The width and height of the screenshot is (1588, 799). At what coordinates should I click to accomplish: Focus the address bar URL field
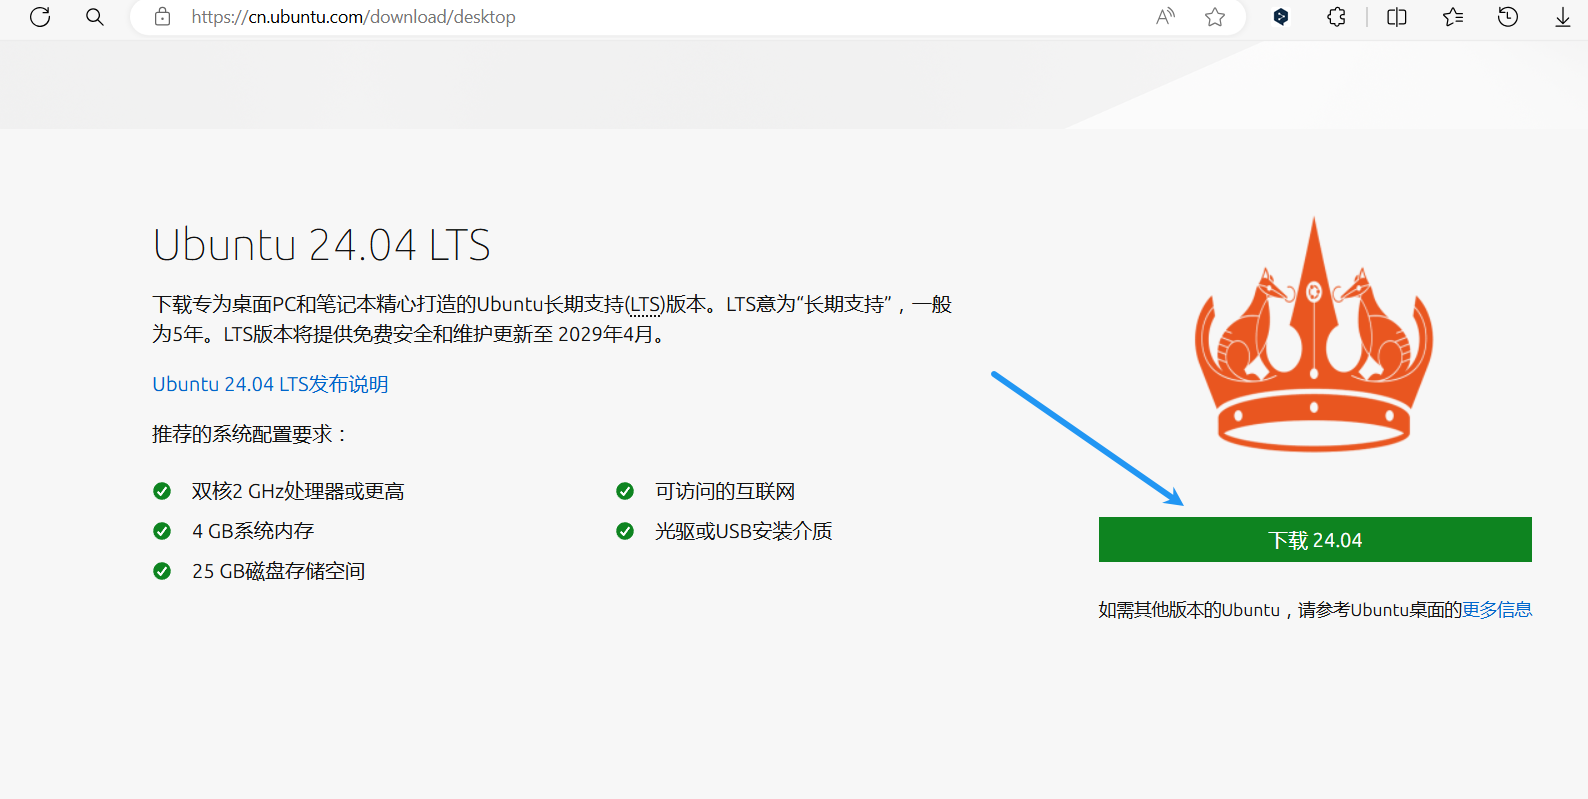pos(660,17)
